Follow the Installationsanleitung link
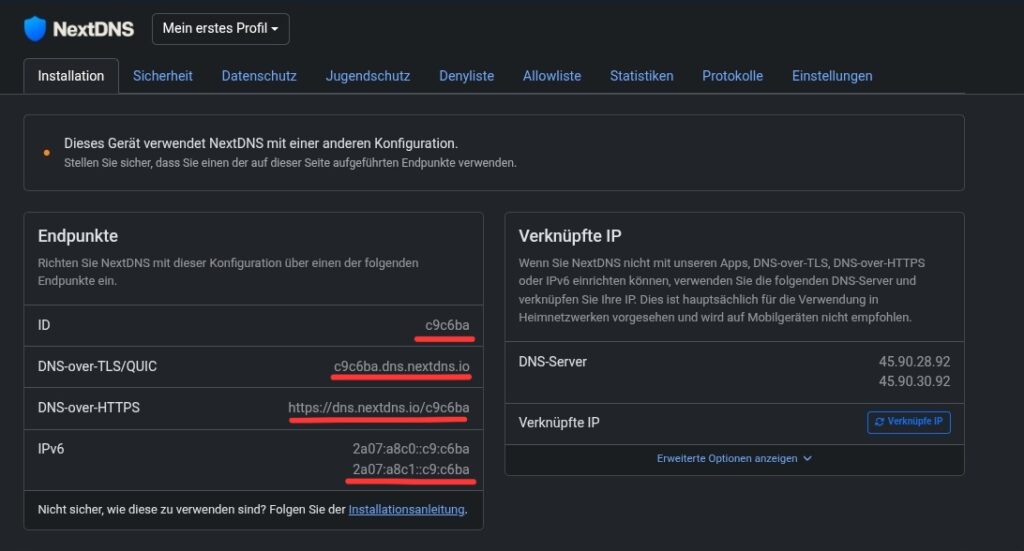Screen dimensions: 1024x551 pyautogui.click(x=406, y=509)
